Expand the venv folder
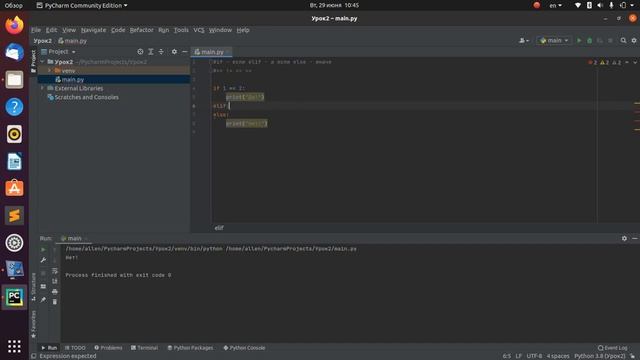The width and height of the screenshot is (640, 360). [50, 71]
